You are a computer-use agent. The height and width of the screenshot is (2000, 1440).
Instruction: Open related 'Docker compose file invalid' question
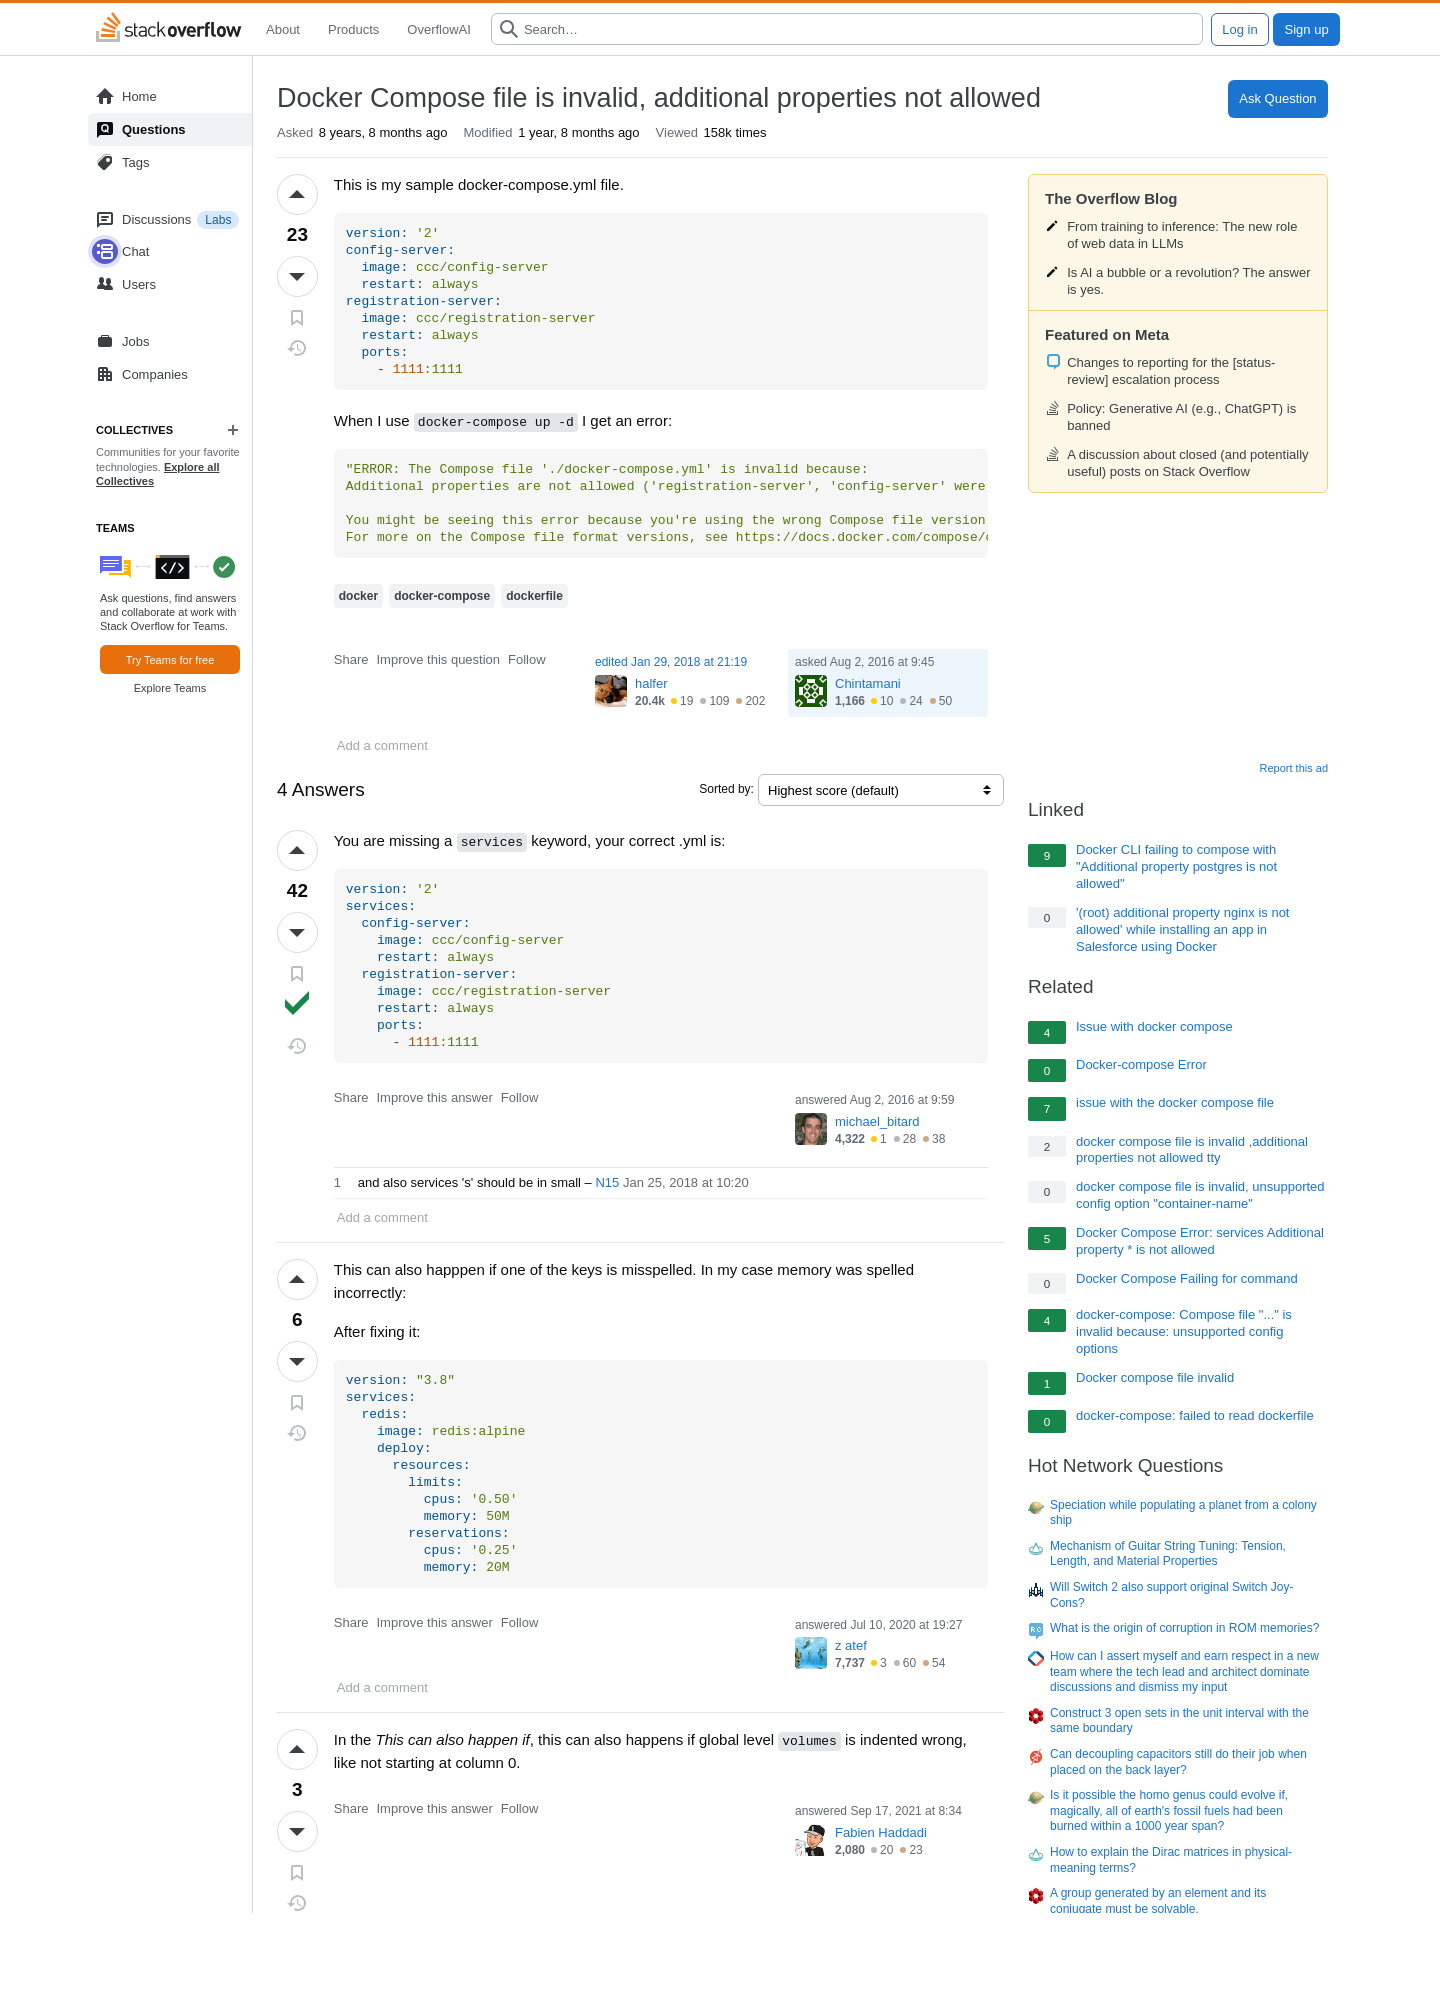pos(1155,1378)
